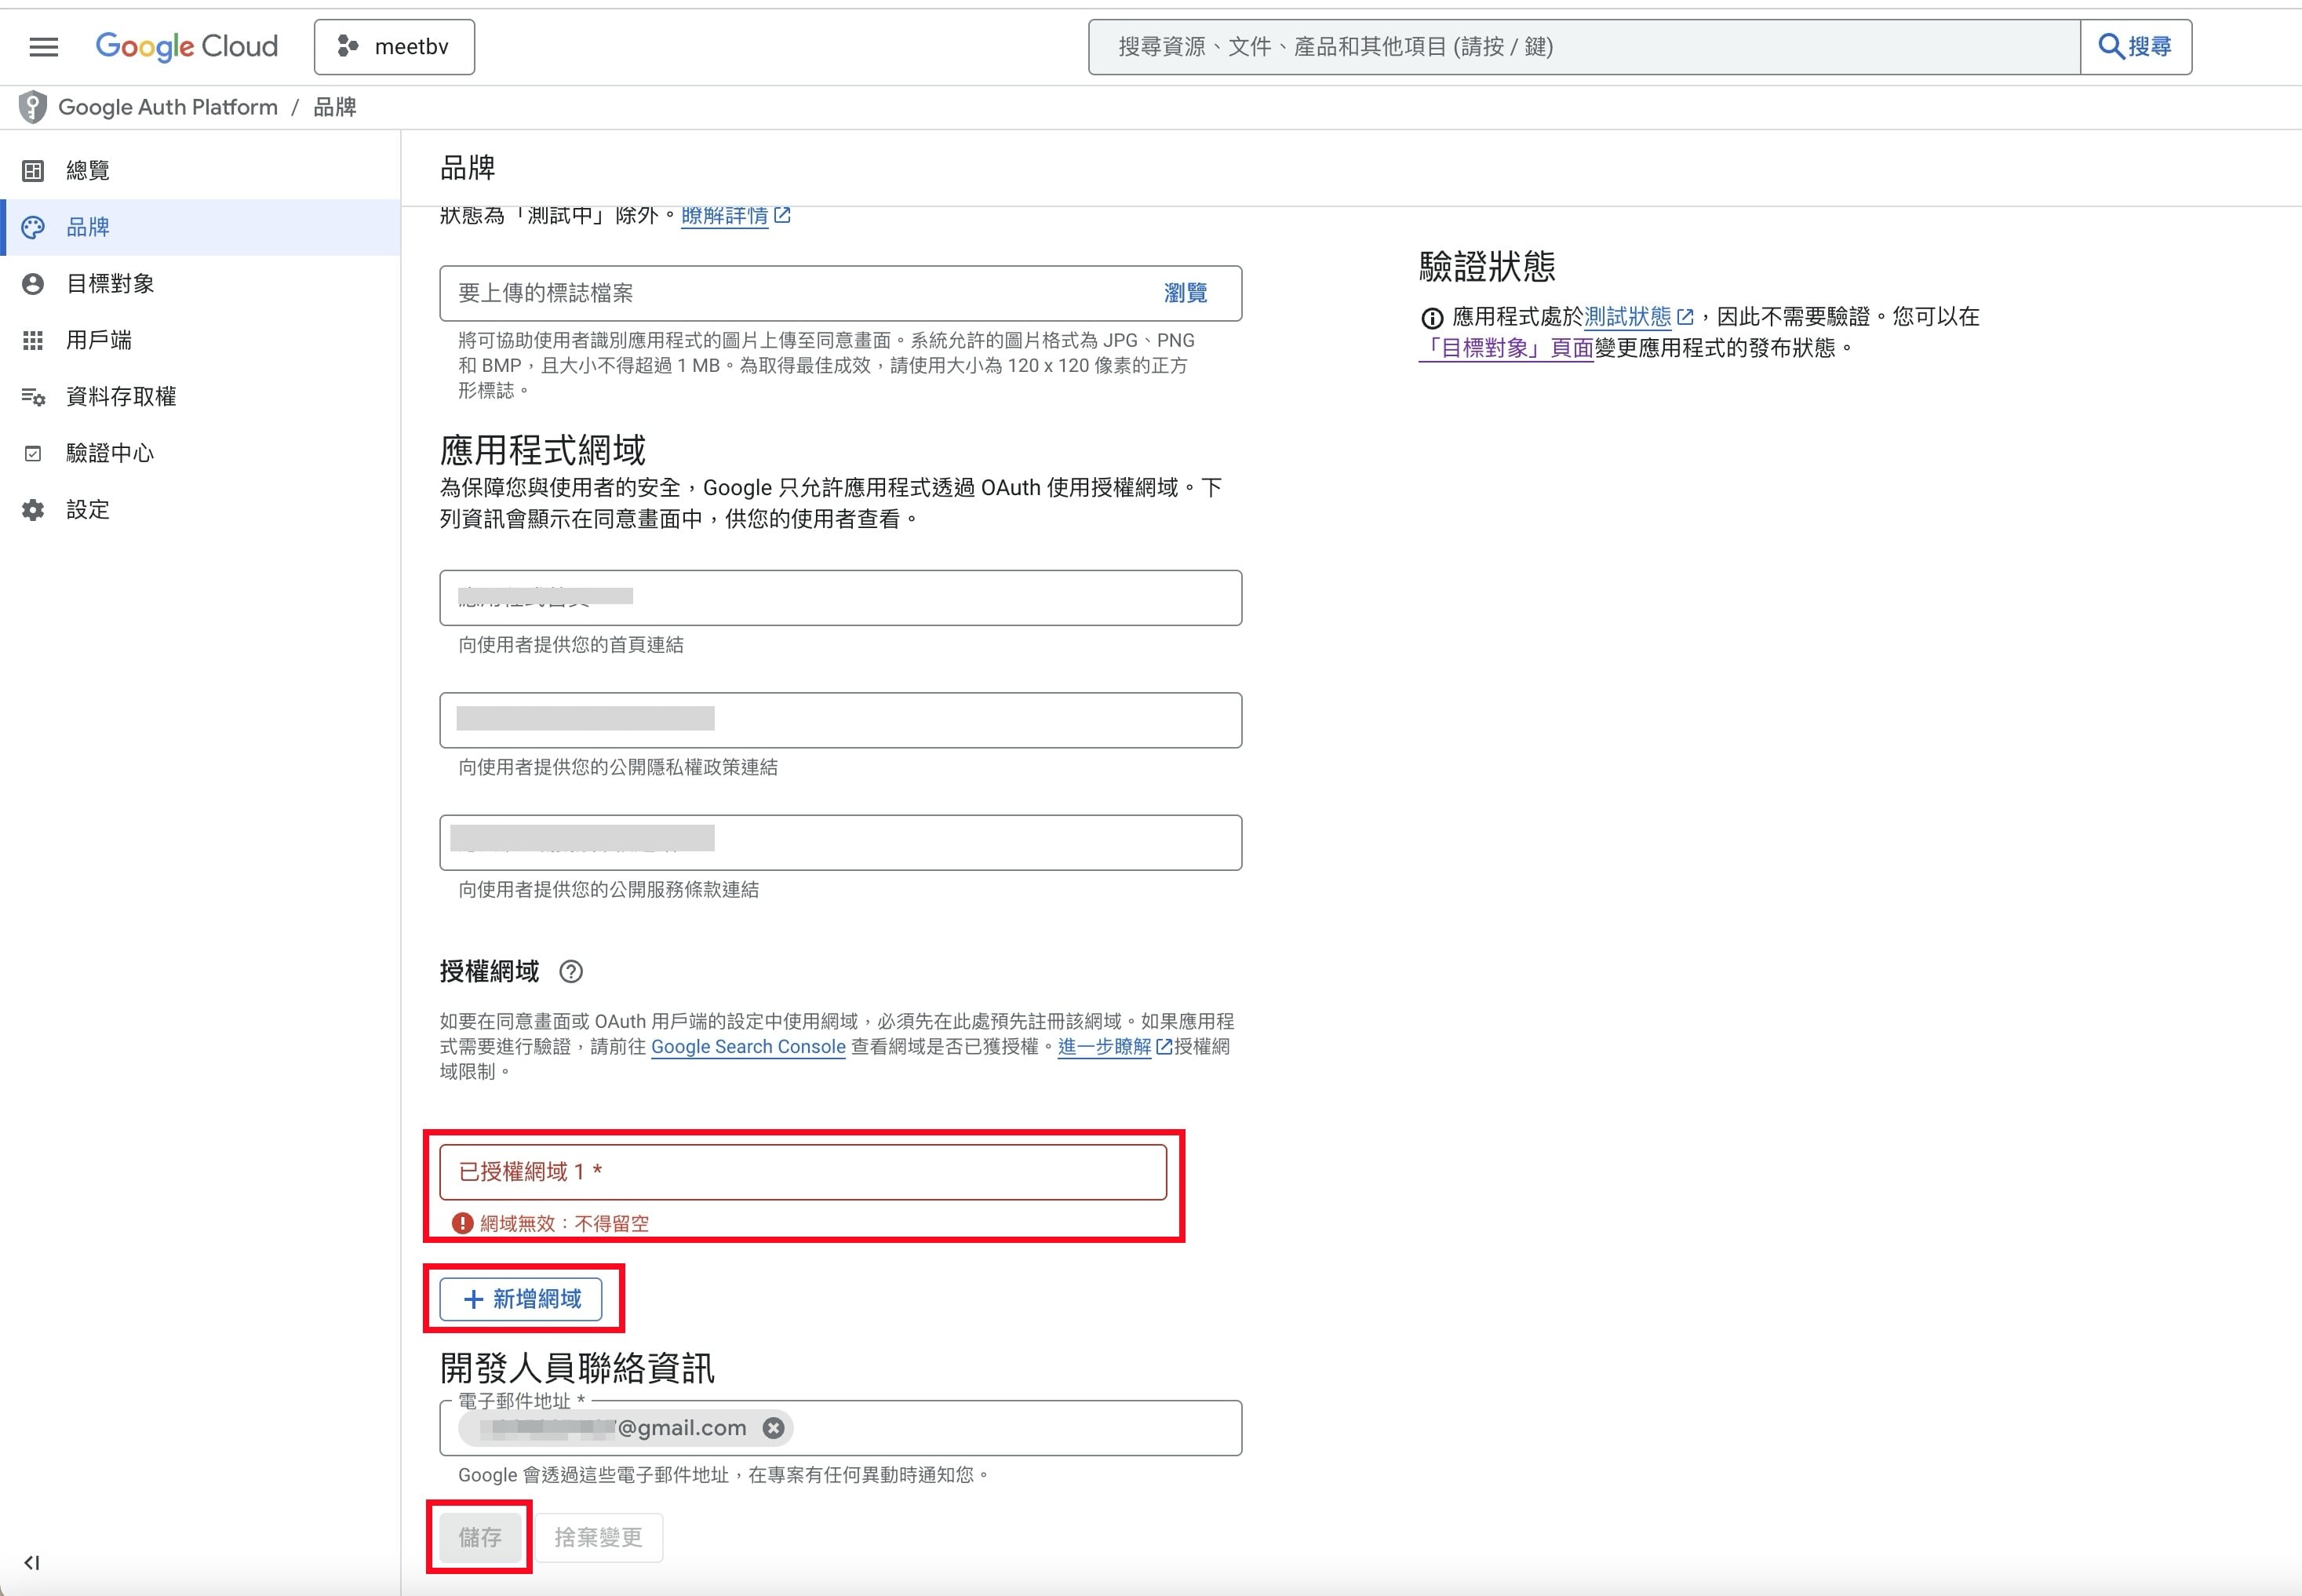Click the developer email address field
Screen dimensions: 2302x1596
[840, 1428]
